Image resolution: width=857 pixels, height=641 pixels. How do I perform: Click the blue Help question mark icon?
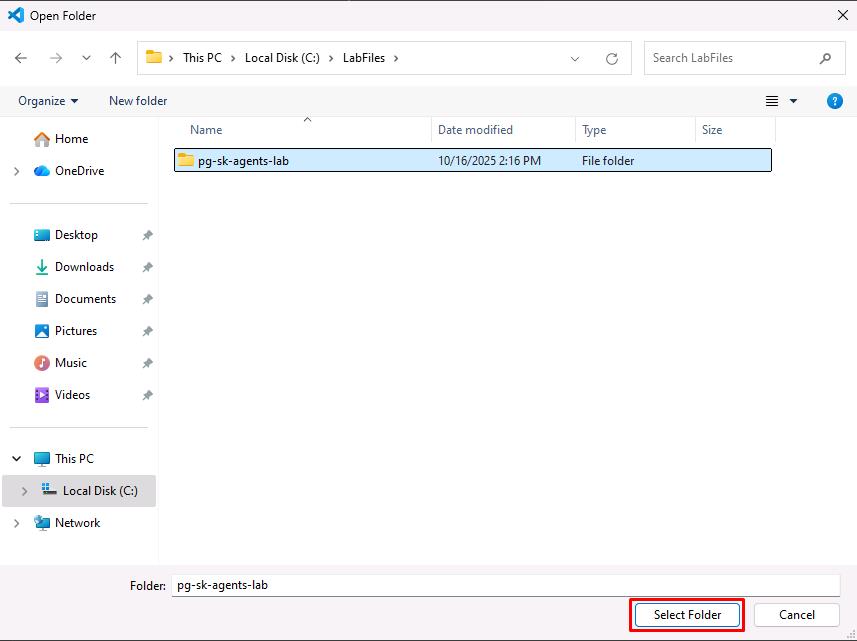click(x=835, y=101)
